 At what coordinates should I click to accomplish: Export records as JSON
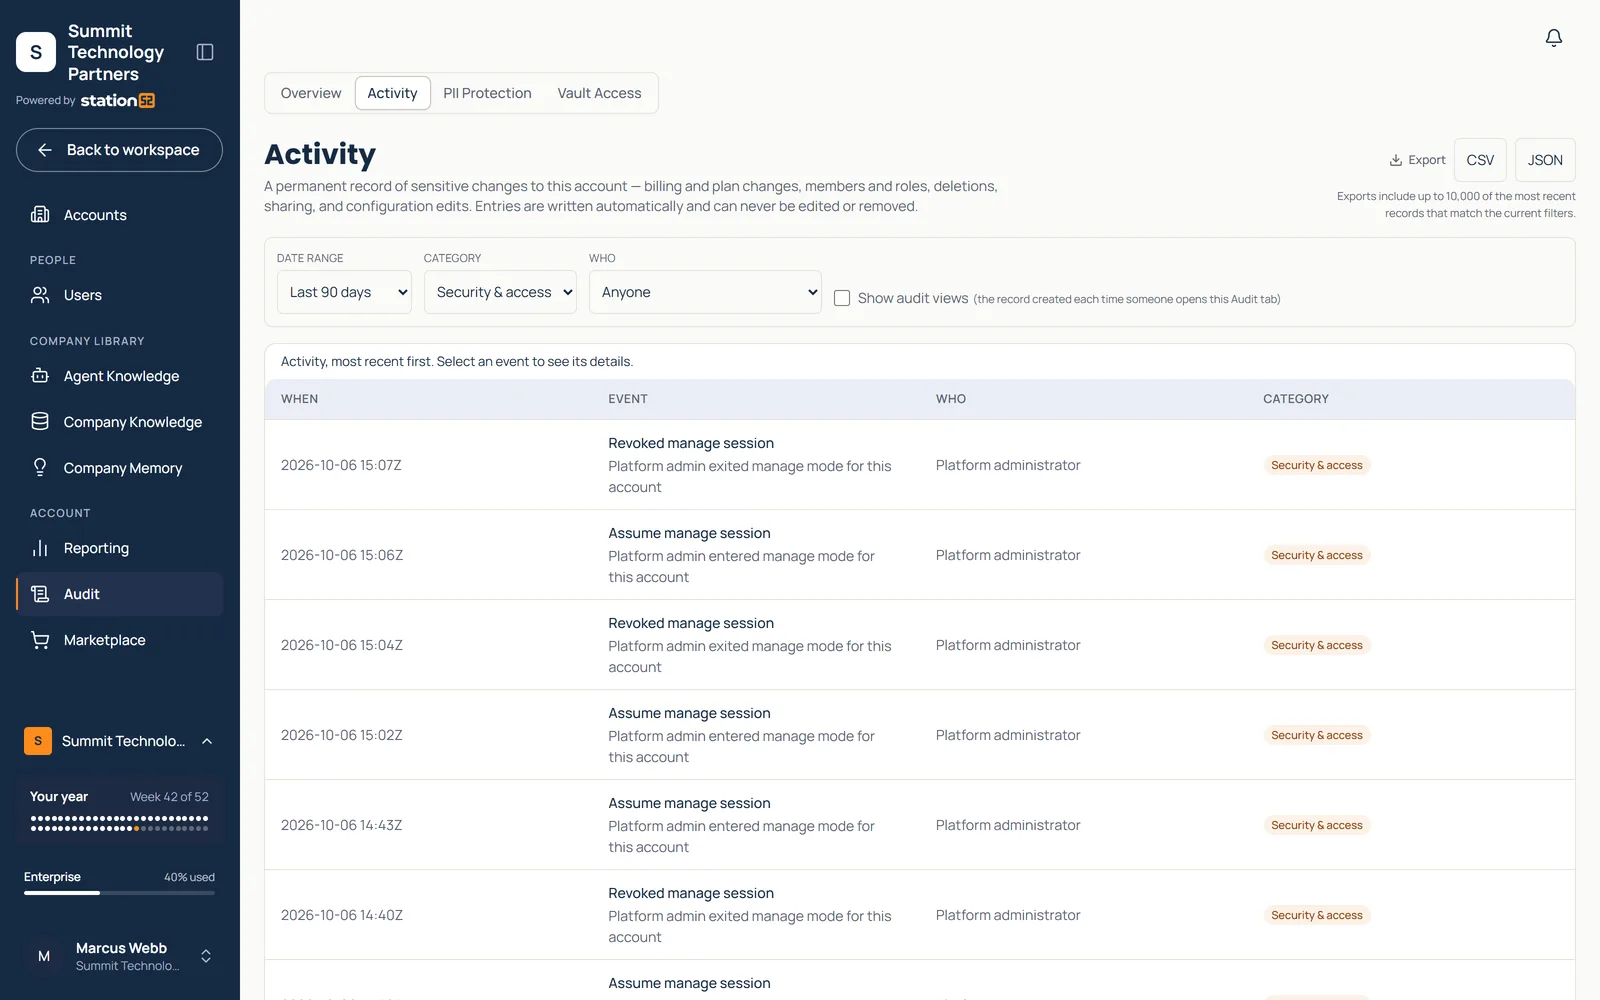pos(1545,160)
